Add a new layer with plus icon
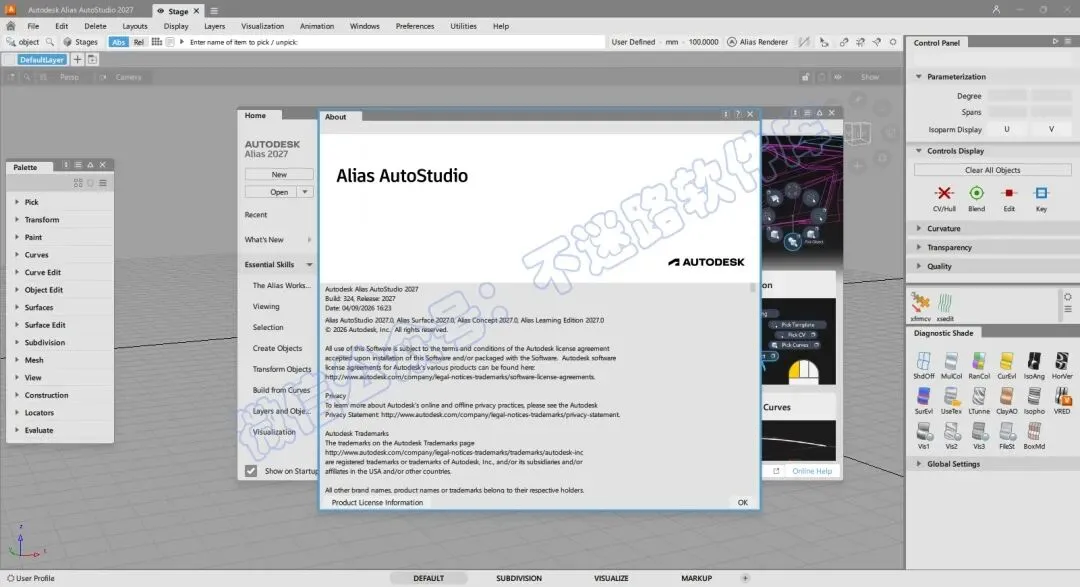This screenshot has height=587, width=1080. pos(77,60)
